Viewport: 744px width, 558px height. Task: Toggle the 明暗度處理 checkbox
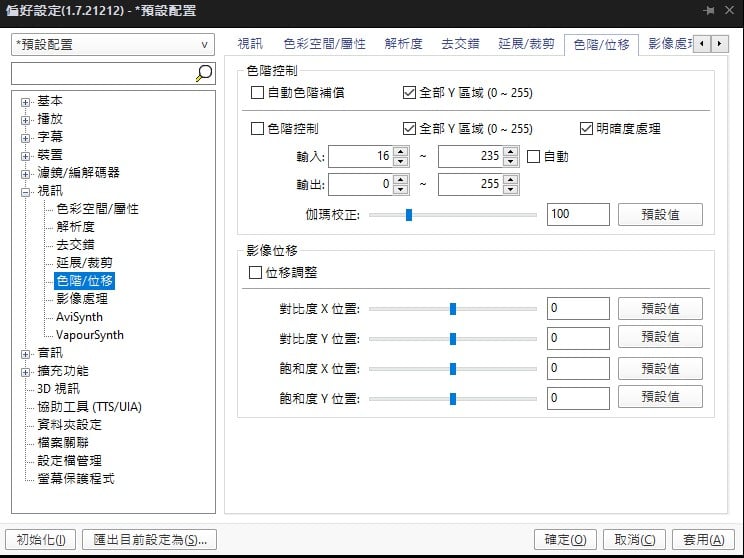tap(587, 129)
